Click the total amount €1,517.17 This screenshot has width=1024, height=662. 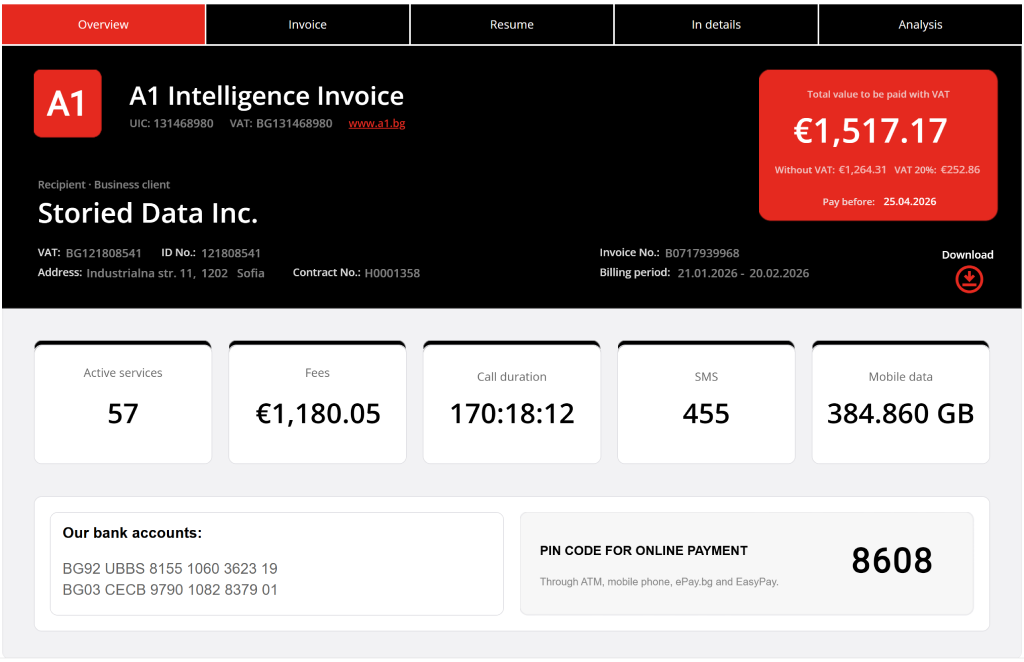pyautogui.click(x=871, y=131)
